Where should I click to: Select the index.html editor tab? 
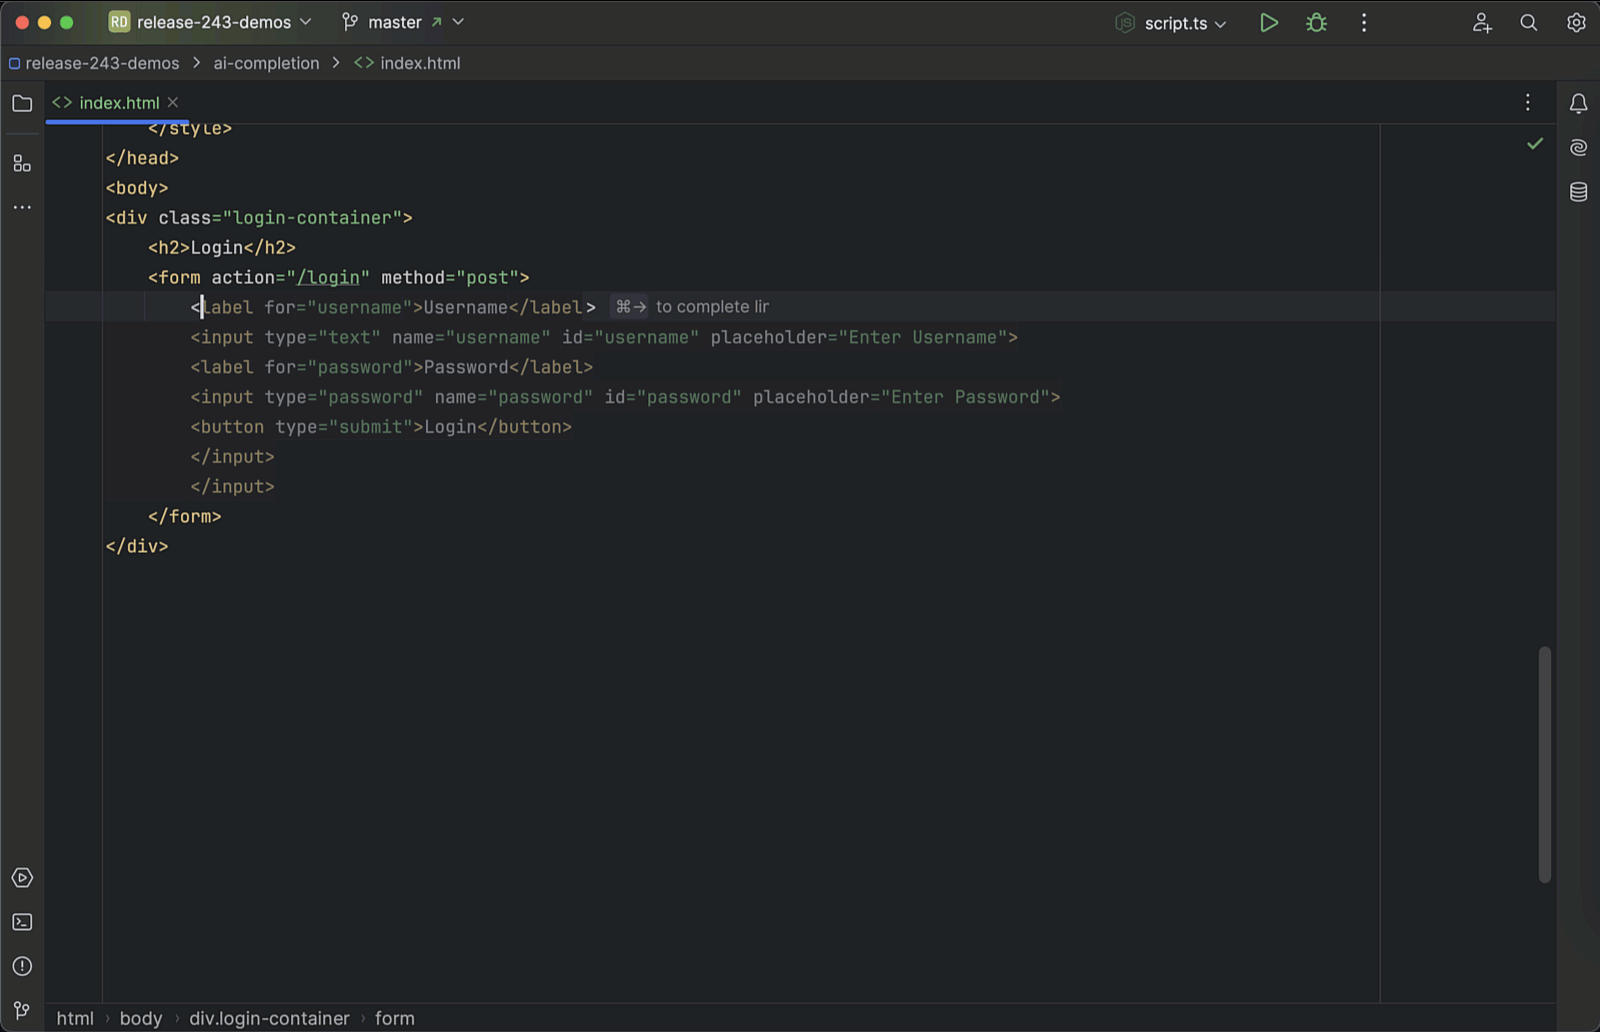[x=116, y=102]
